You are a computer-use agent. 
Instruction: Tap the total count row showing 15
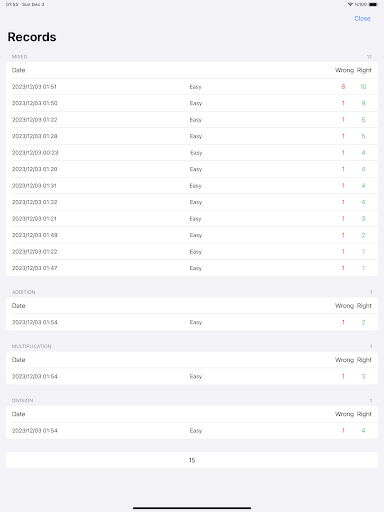coord(192,460)
